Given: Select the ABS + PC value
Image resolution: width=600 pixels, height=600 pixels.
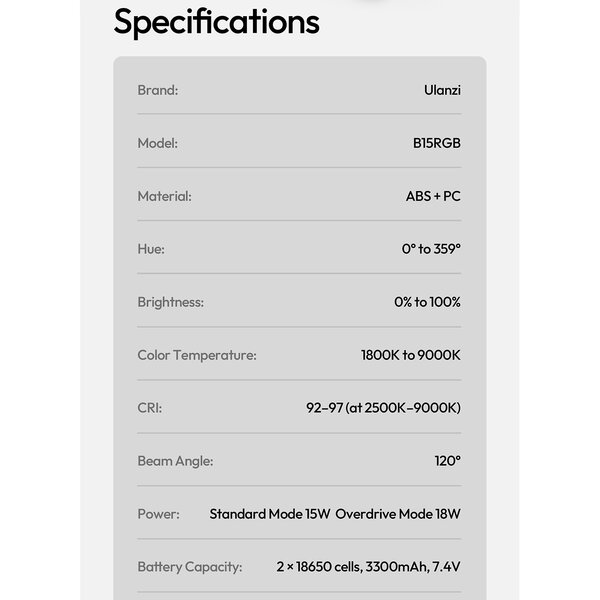Looking at the screenshot, I should 433,196.
